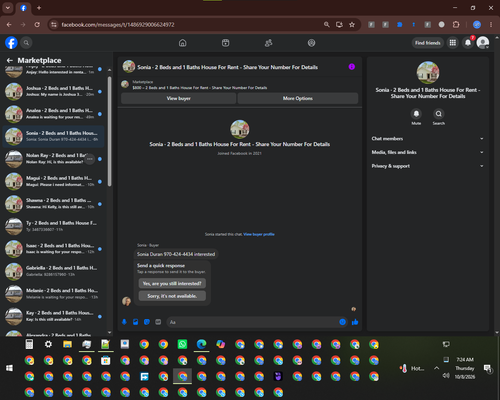Click the chat list scroll-down arrow

tap(109, 332)
